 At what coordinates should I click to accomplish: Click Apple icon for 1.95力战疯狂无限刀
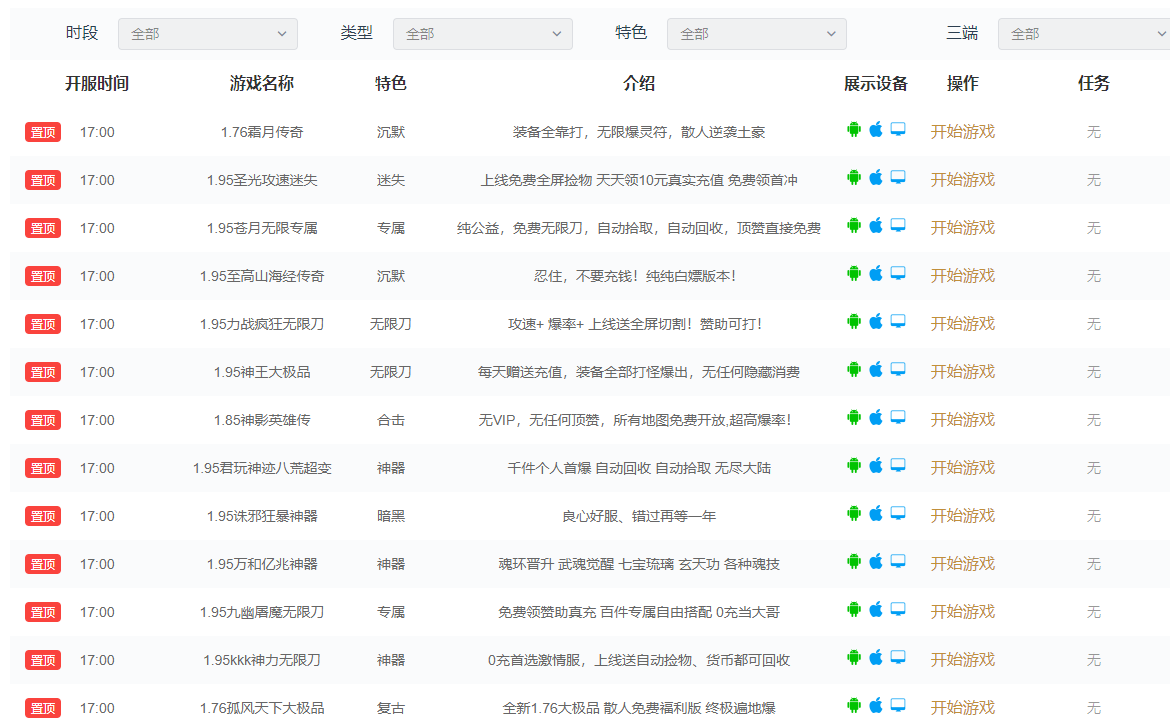876,321
